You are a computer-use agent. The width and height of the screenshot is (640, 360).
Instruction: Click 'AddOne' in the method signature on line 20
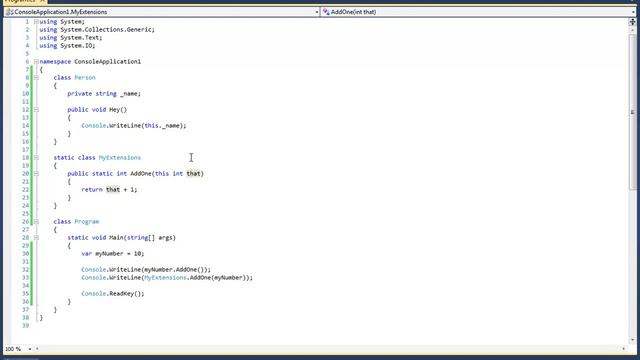[140, 173]
